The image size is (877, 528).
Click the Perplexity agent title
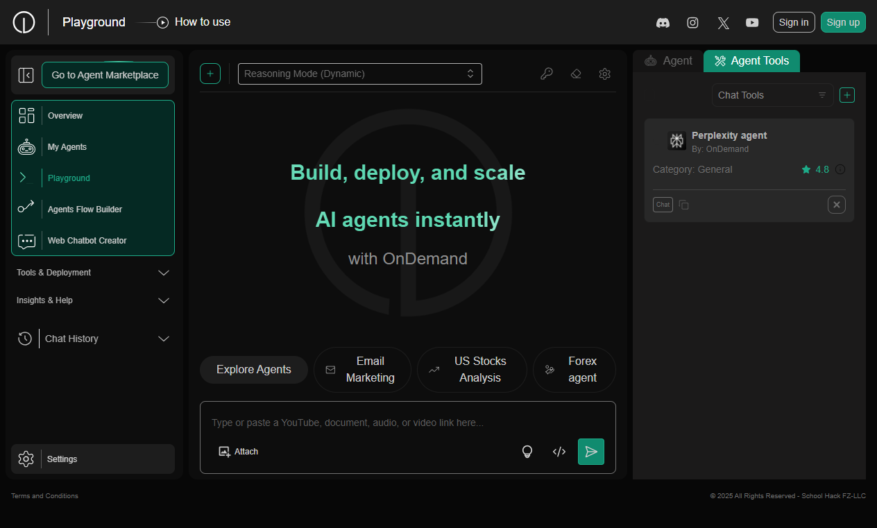pyautogui.click(x=729, y=135)
